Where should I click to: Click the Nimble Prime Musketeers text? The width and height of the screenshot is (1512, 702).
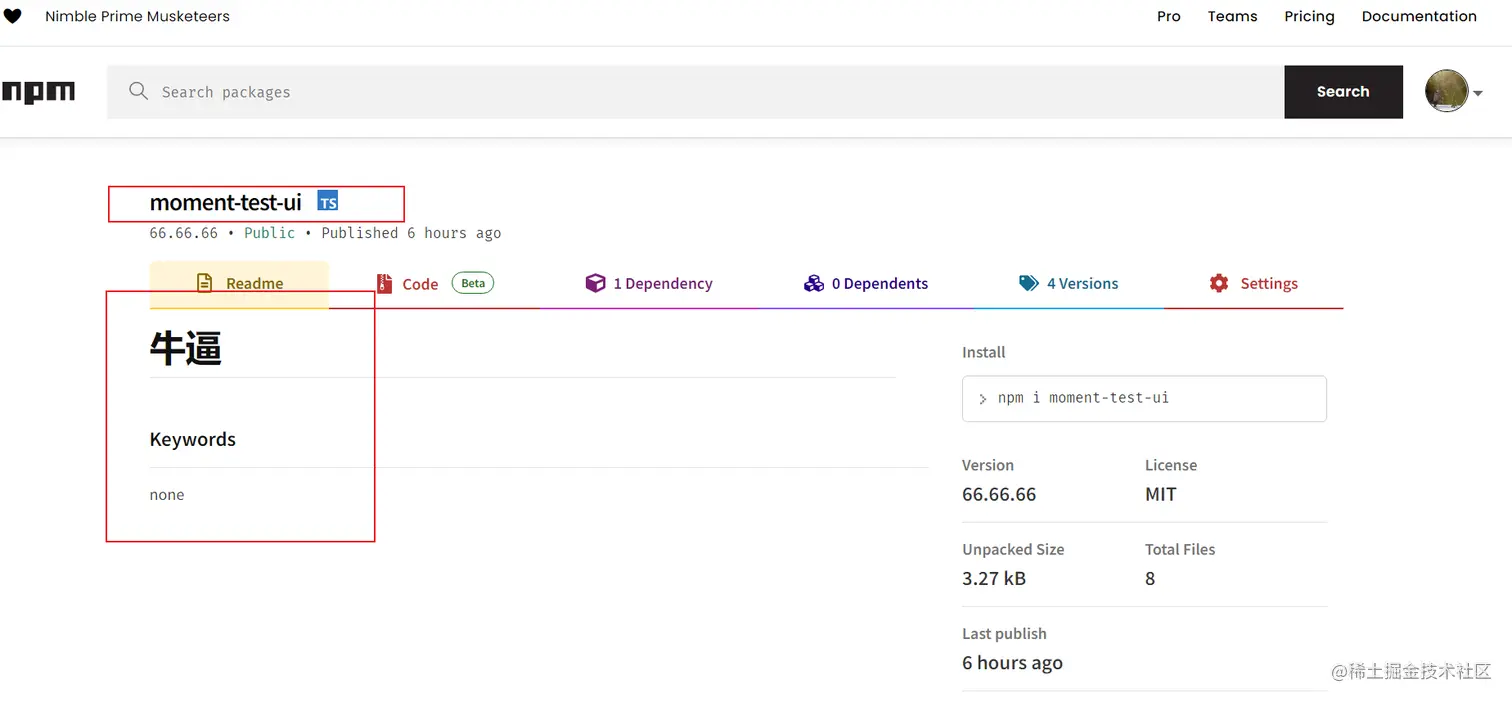[137, 16]
